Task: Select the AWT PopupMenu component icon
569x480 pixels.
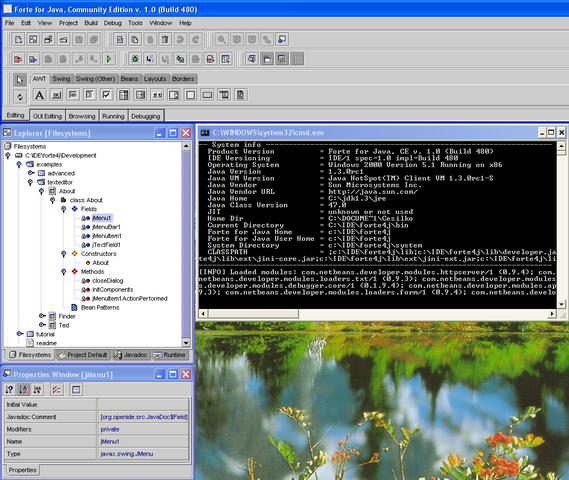Action: (241, 95)
